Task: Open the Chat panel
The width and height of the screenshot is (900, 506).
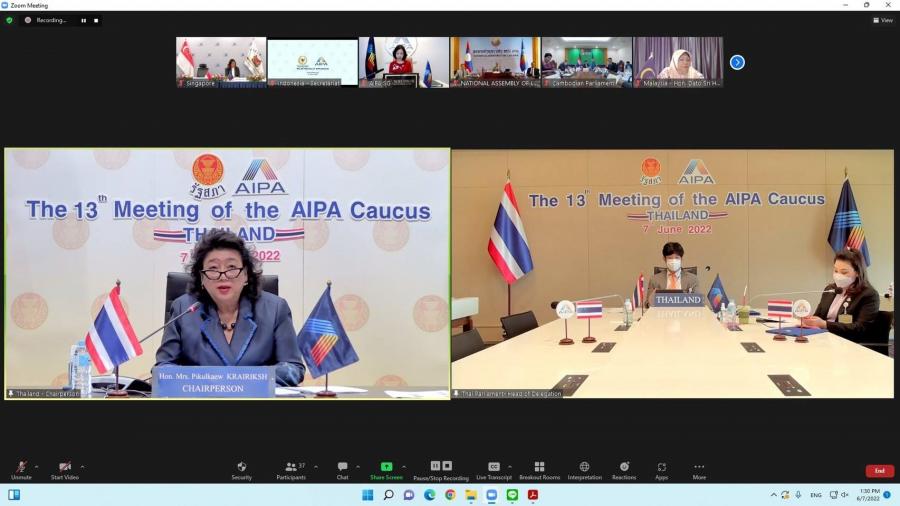Action: point(342,468)
